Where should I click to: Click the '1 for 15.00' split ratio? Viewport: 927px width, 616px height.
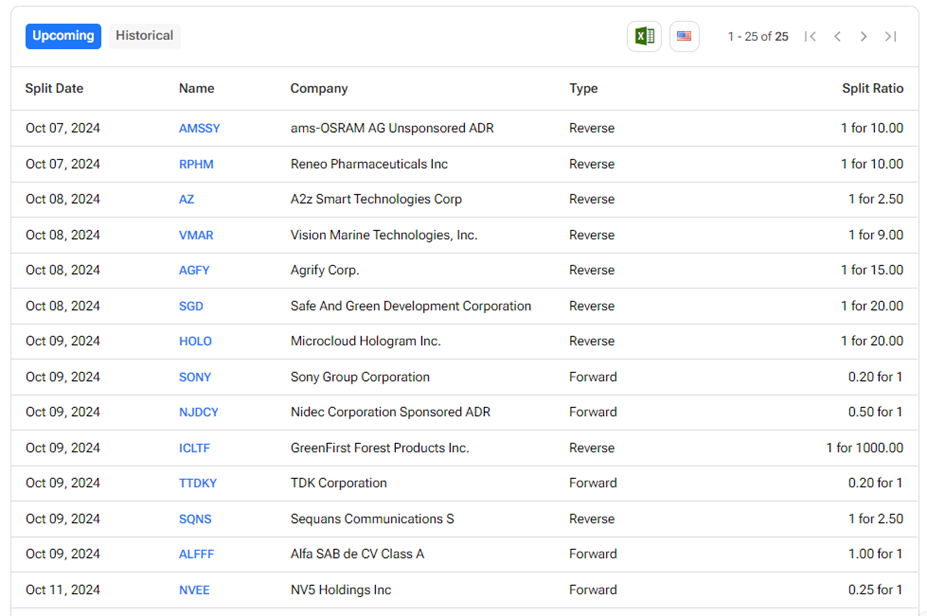click(x=872, y=270)
